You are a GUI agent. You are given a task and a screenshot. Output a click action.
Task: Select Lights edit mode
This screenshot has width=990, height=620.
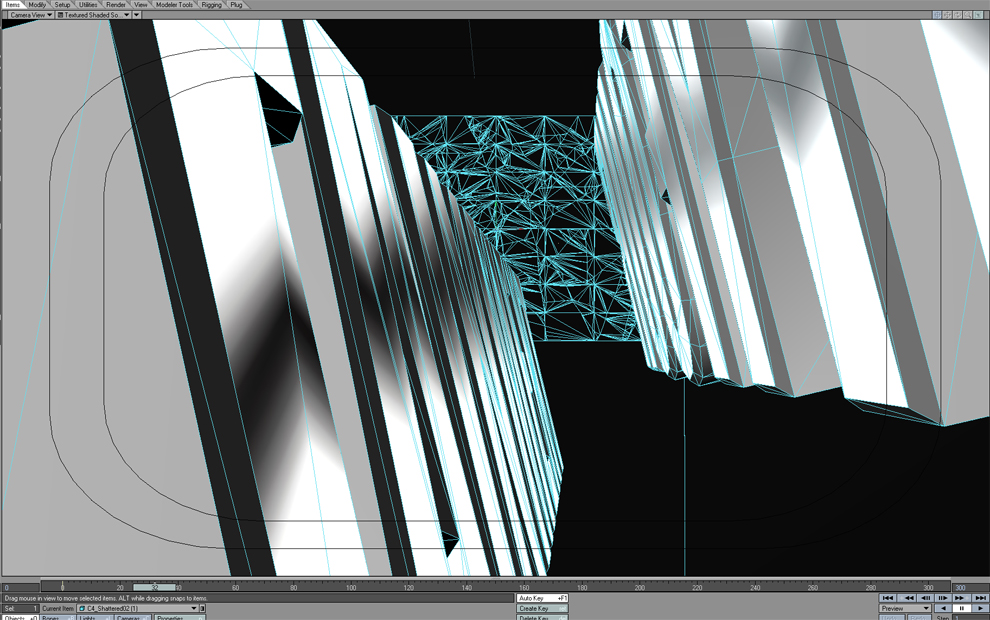coord(96,617)
